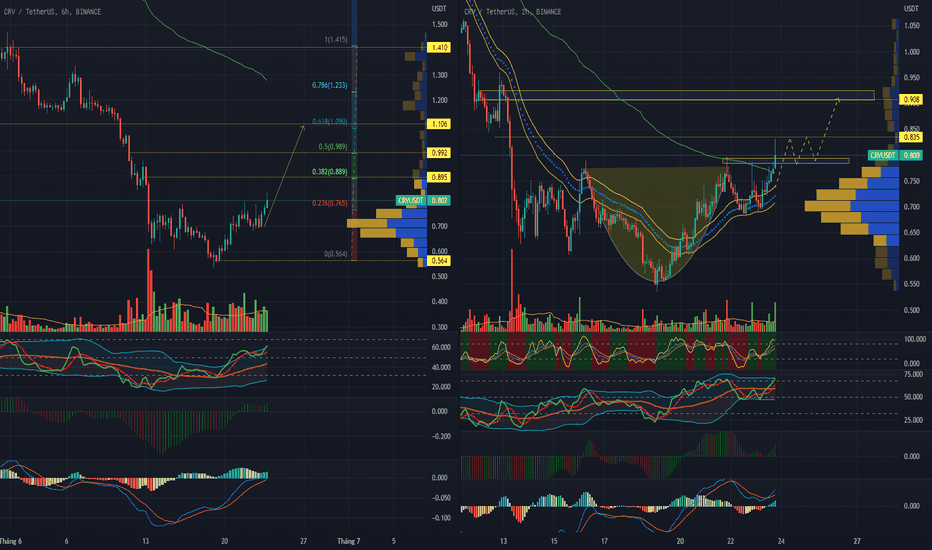Screen dimensions: 932x550
Task: Click the 1.300 value on the price axis
Action: [440, 75]
